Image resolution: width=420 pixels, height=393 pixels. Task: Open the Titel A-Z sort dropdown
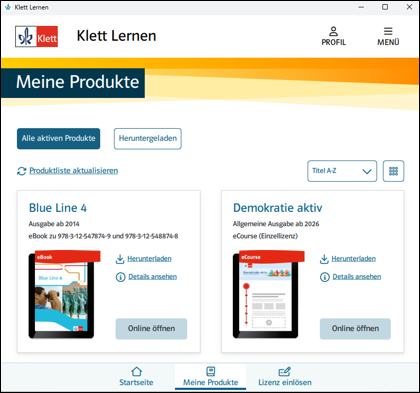point(342,171)
